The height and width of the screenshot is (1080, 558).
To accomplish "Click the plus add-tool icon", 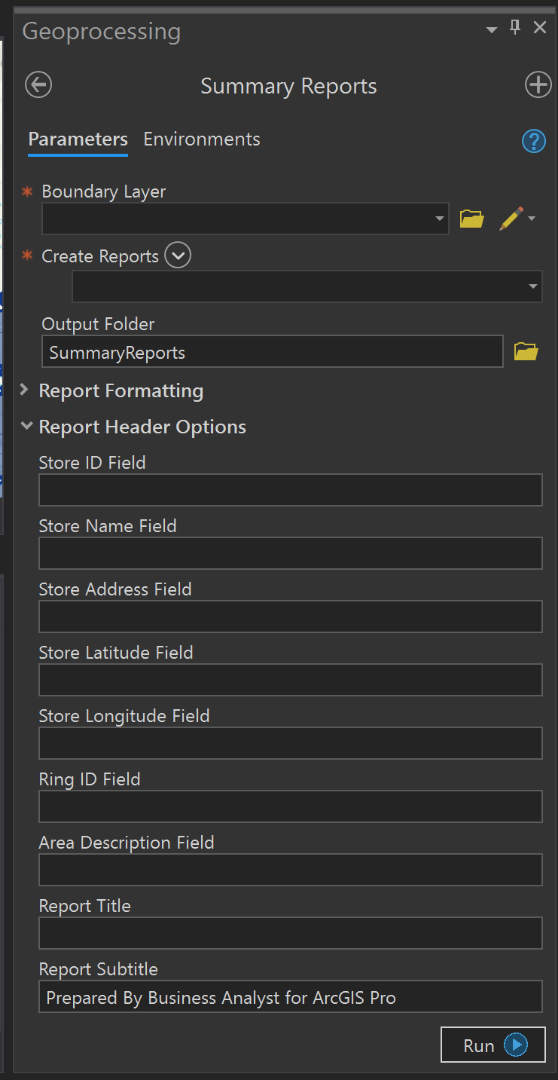I will pyautogui.click(x=538, y=85).
